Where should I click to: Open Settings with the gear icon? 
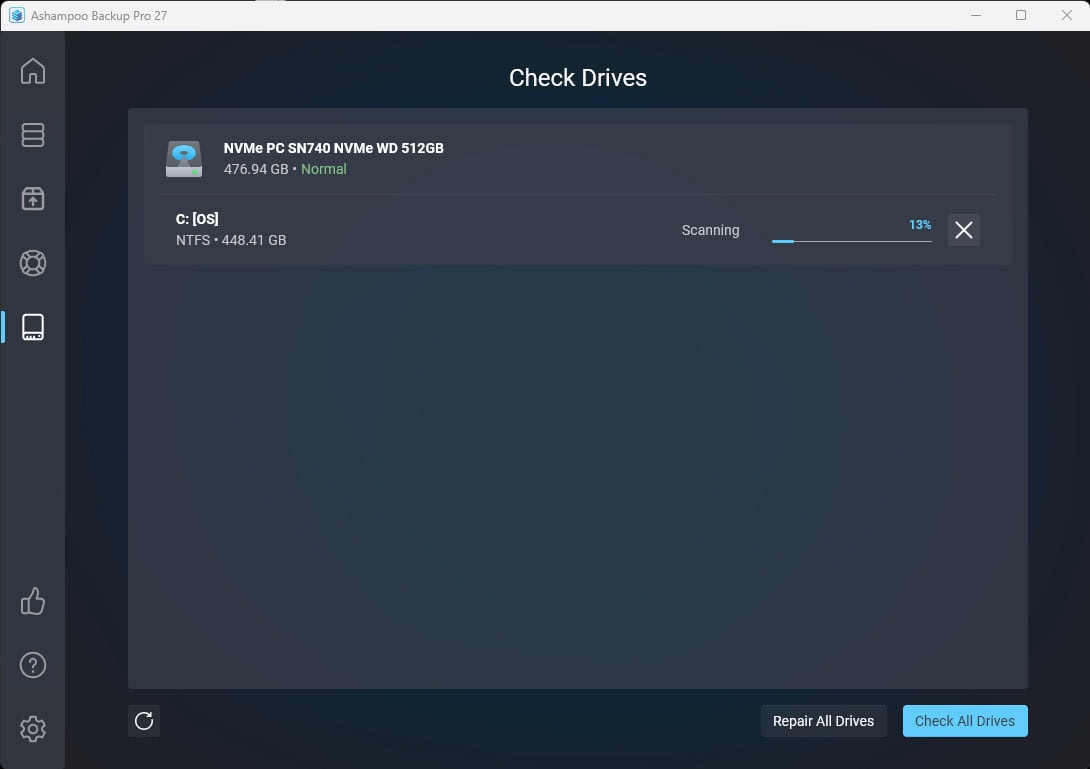pos(33,729)
